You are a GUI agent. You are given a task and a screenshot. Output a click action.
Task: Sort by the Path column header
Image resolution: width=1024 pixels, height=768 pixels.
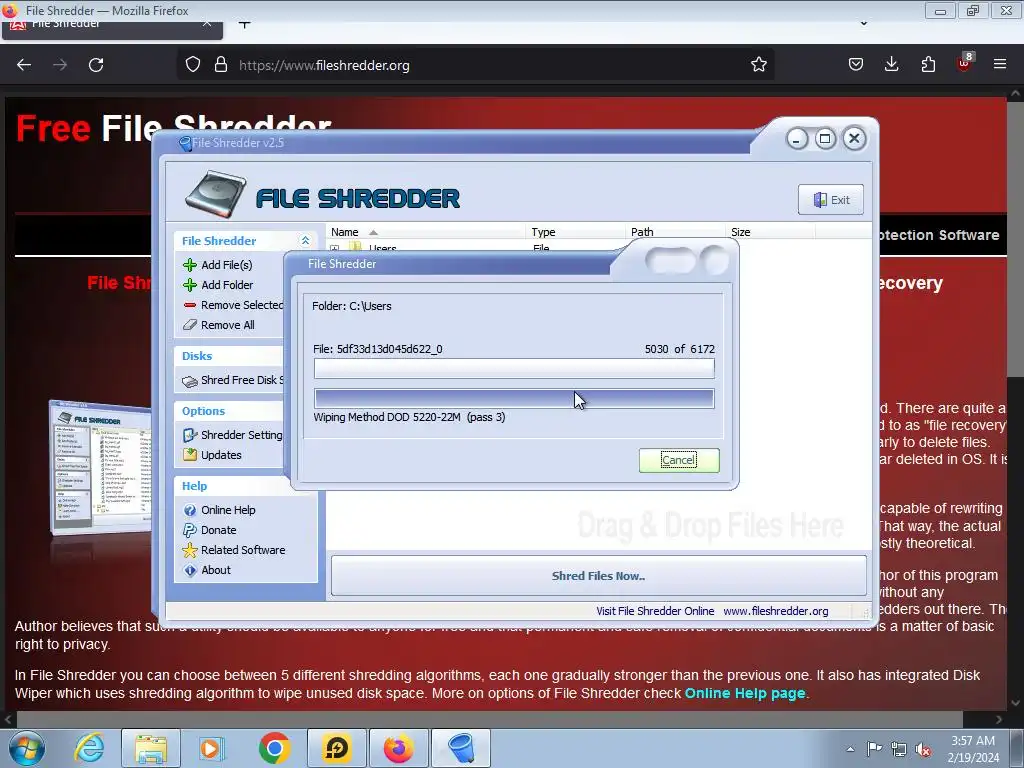[674, 232]
